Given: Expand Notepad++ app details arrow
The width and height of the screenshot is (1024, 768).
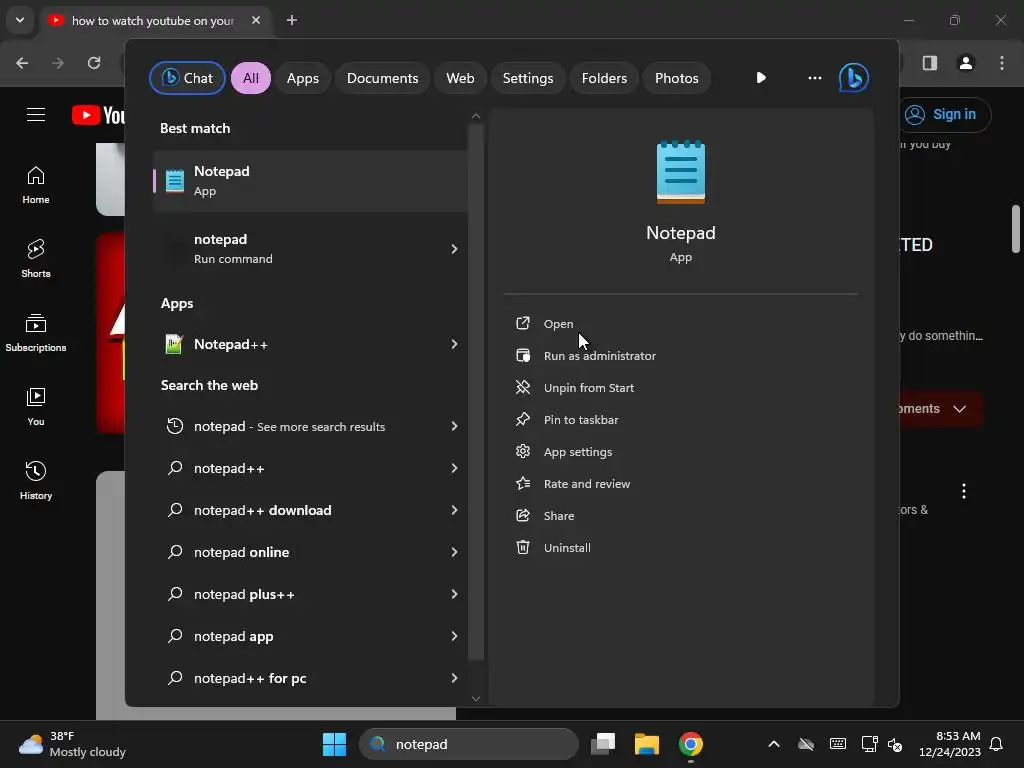Looking at the screenshot, I should coord(454,344).
